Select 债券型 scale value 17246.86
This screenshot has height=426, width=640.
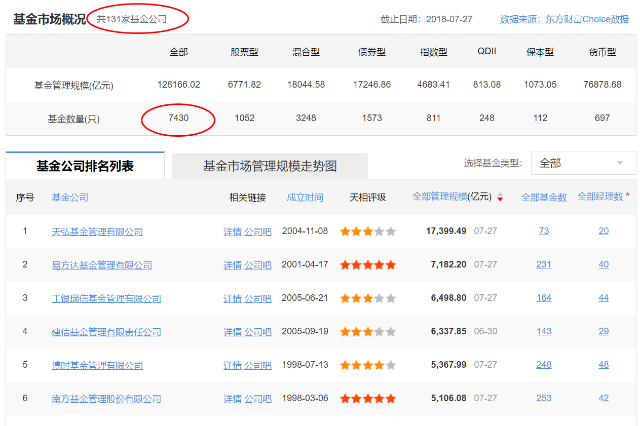372,84
